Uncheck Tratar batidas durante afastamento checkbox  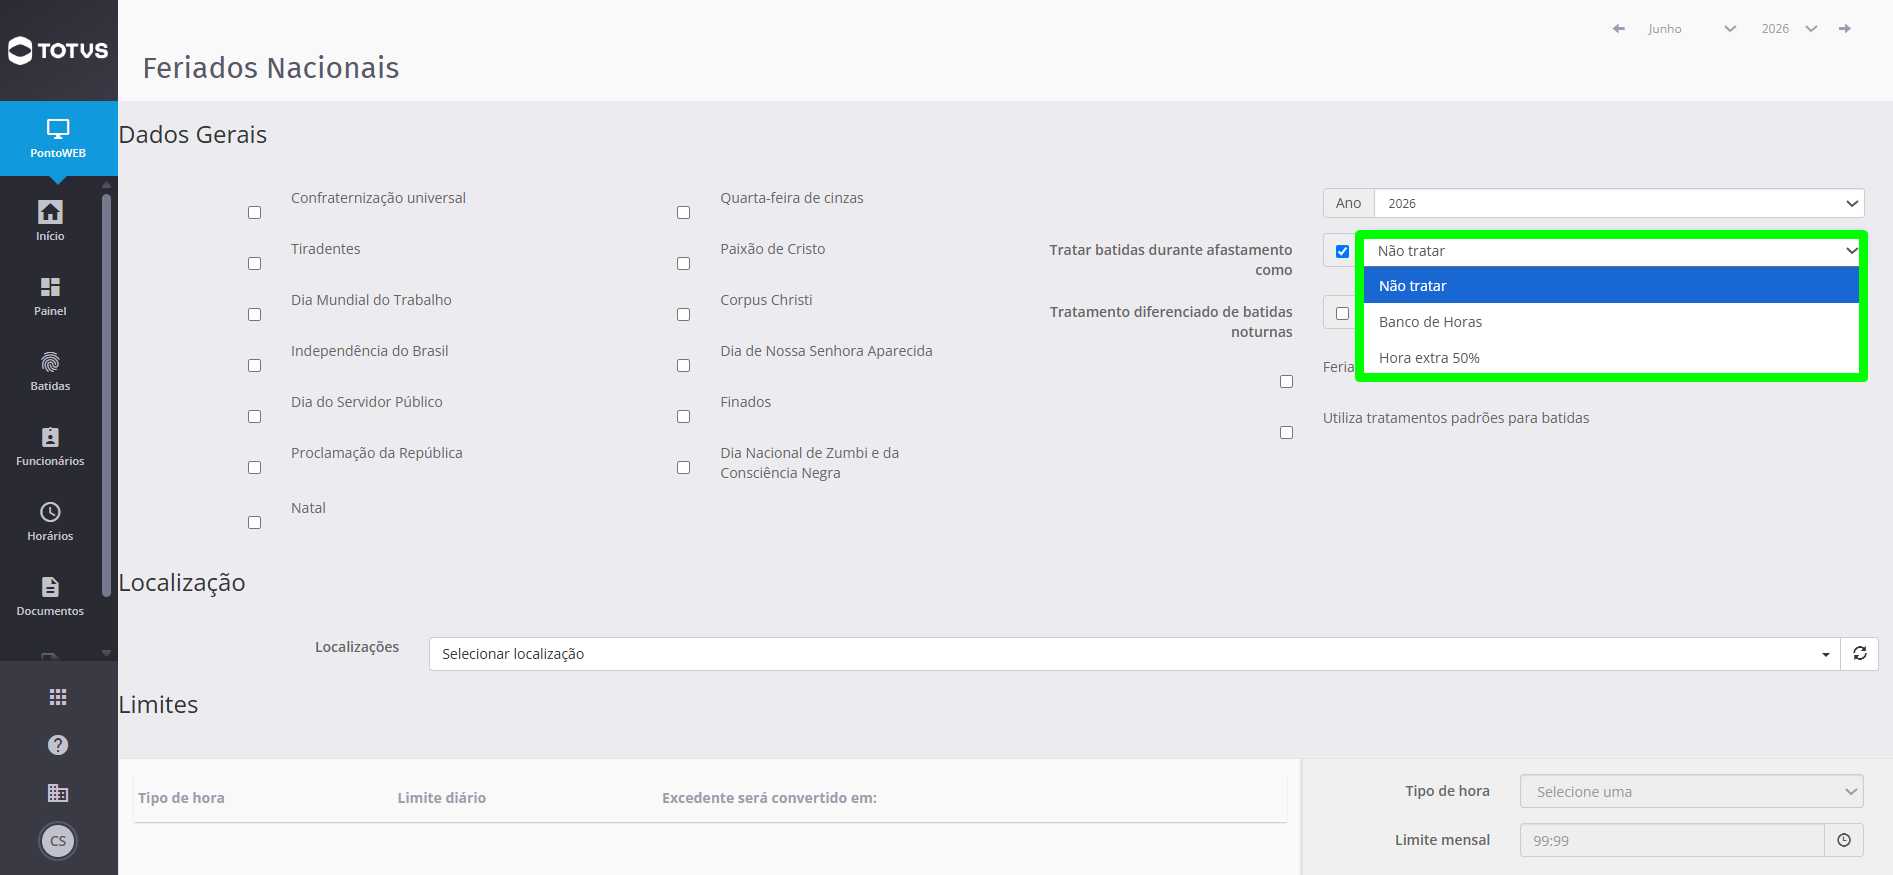1342,251
